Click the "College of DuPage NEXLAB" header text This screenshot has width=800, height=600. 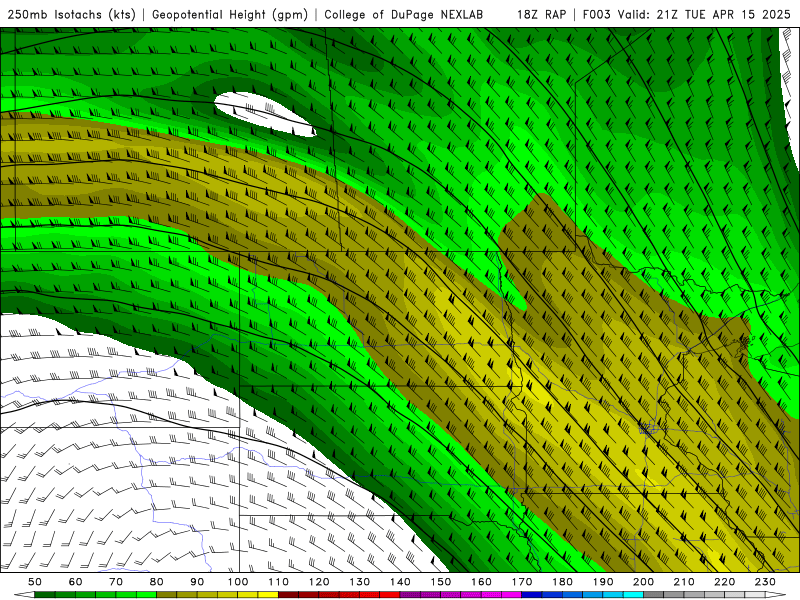tap(403, 14)
